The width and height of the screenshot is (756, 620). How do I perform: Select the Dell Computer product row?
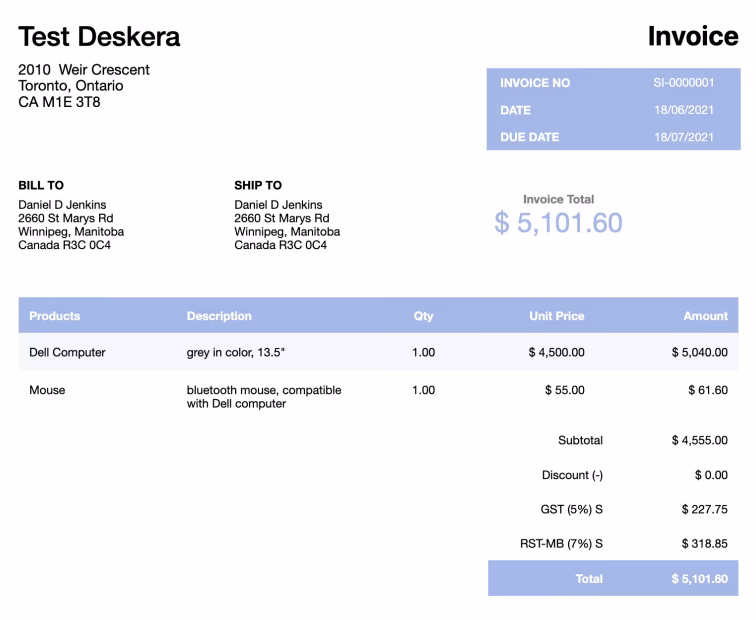coord(67,352)
